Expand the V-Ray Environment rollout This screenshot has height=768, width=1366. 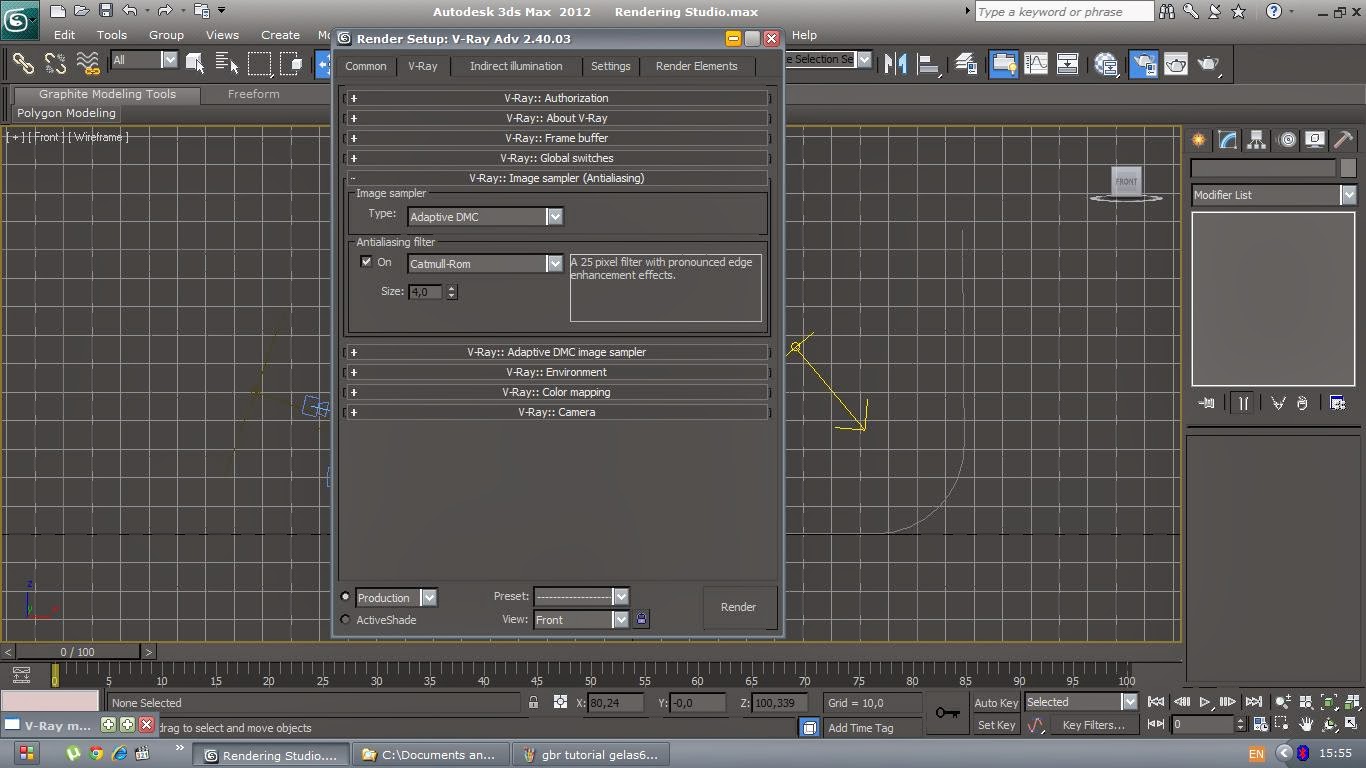tap(556, 372)
